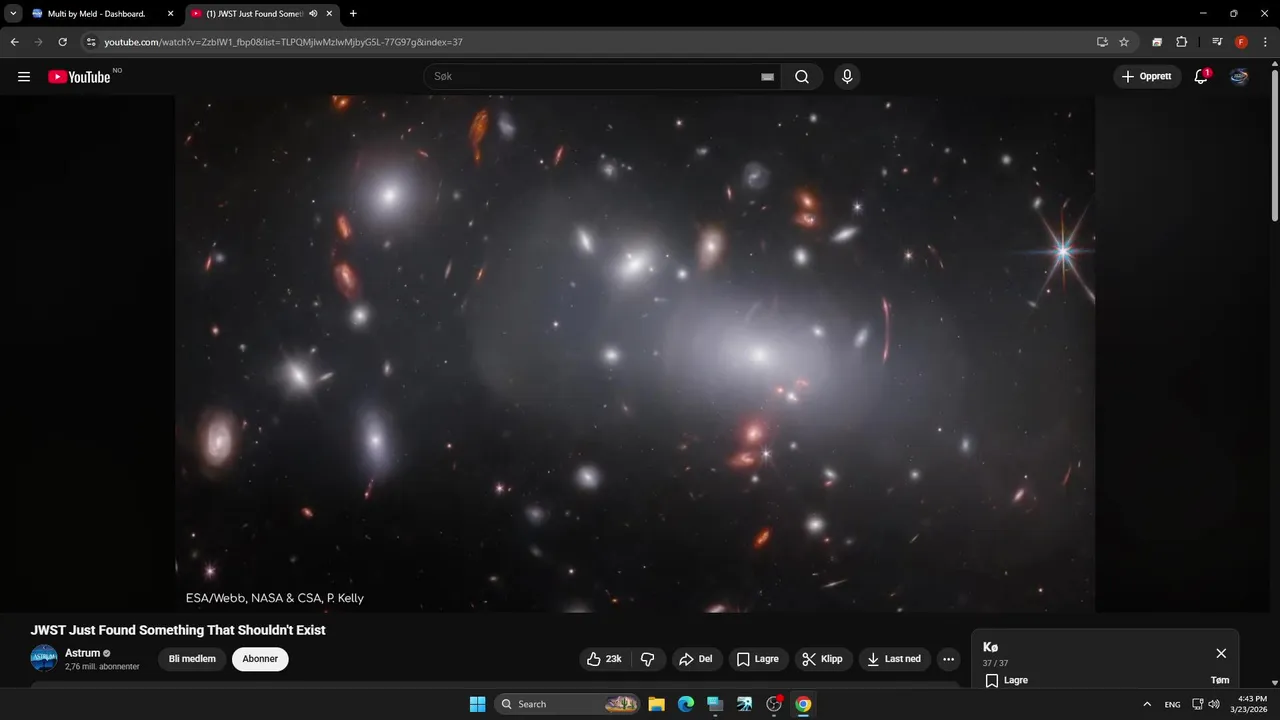1280x720 pixels.
Task: Open Chrome profile F avatar
Action: coord(1241,42)
